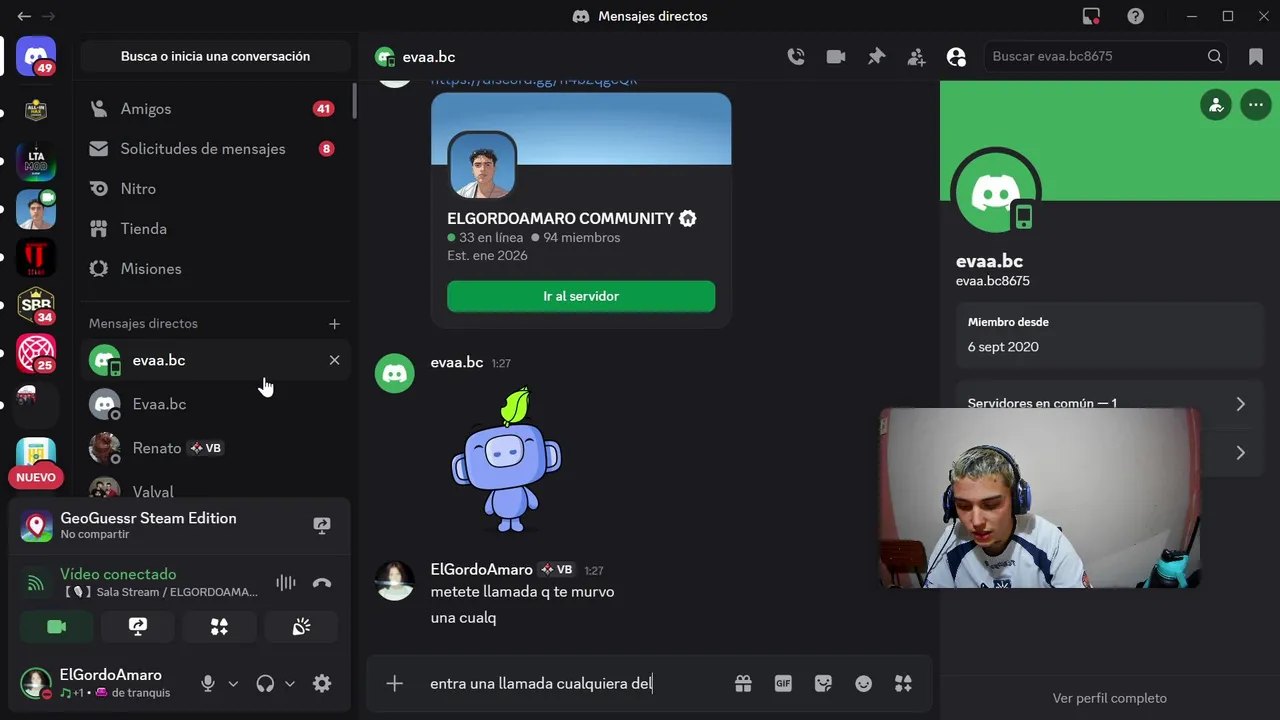Open friend options icon on profile banner
The height and width of the screenshot is (720, 1280).
1216,104
